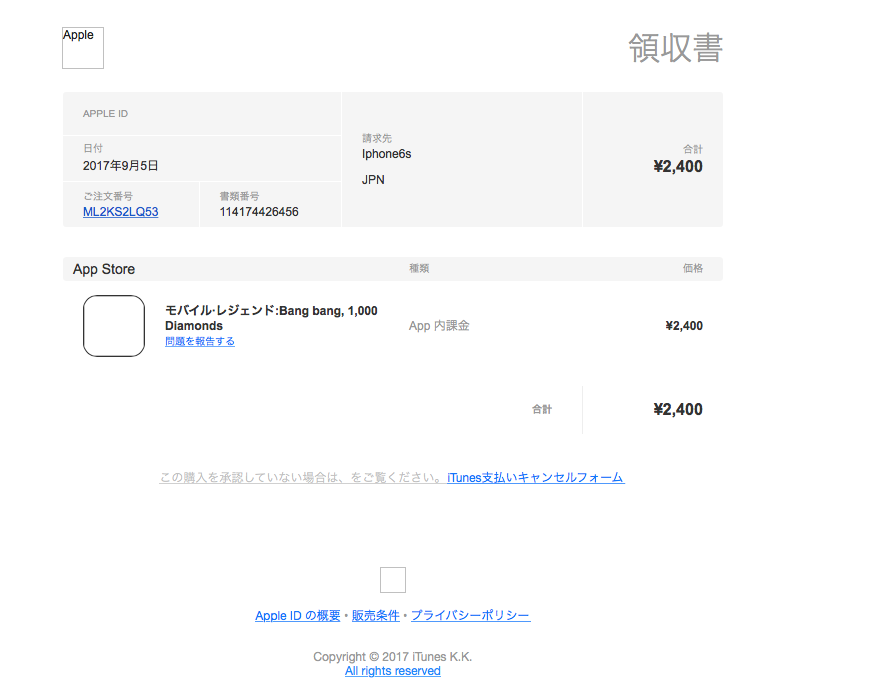Click the App Store section header

(104, 269)
